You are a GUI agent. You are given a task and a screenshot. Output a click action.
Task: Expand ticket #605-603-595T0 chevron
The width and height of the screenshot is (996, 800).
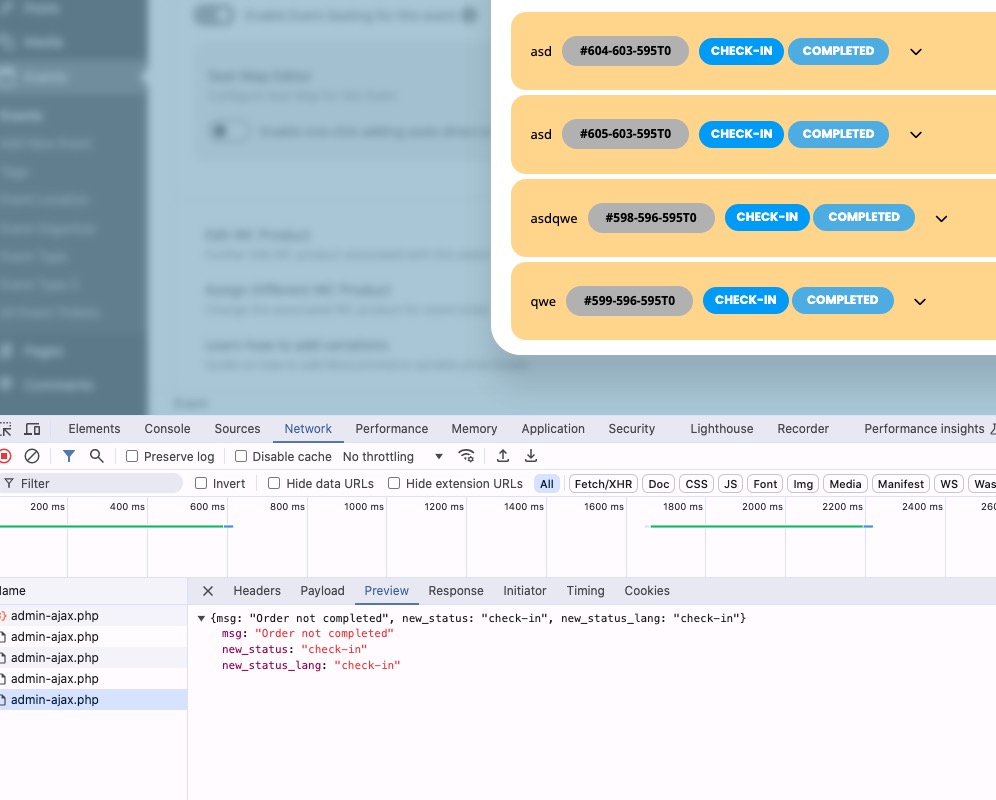(x=915, y=135)
